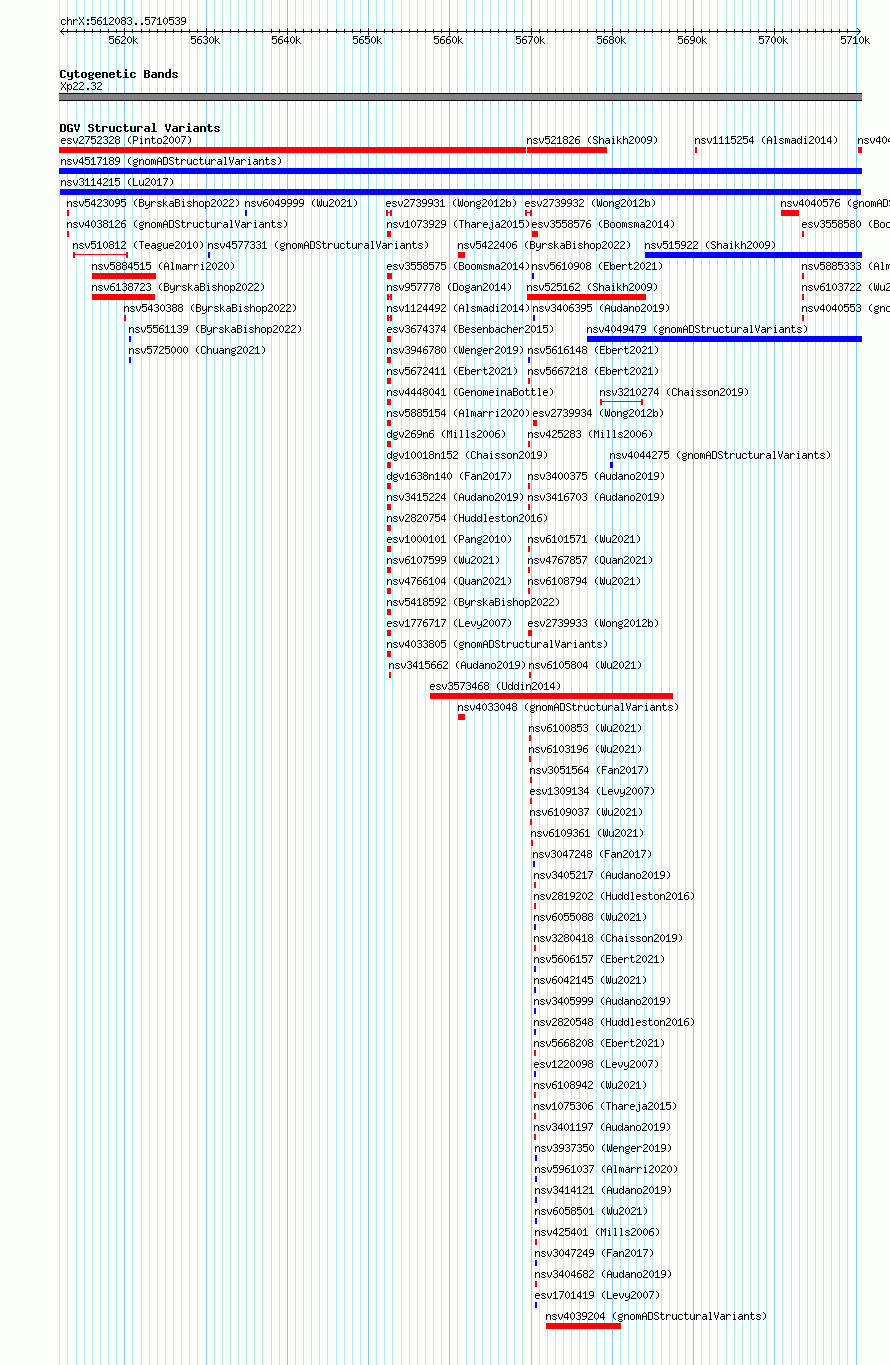Image resolution: width=890 pixels, height=1365 pixels.
Task: Open nsv5561139 (ByrskaBishop2022) variant label
Action: coord(215,329)
